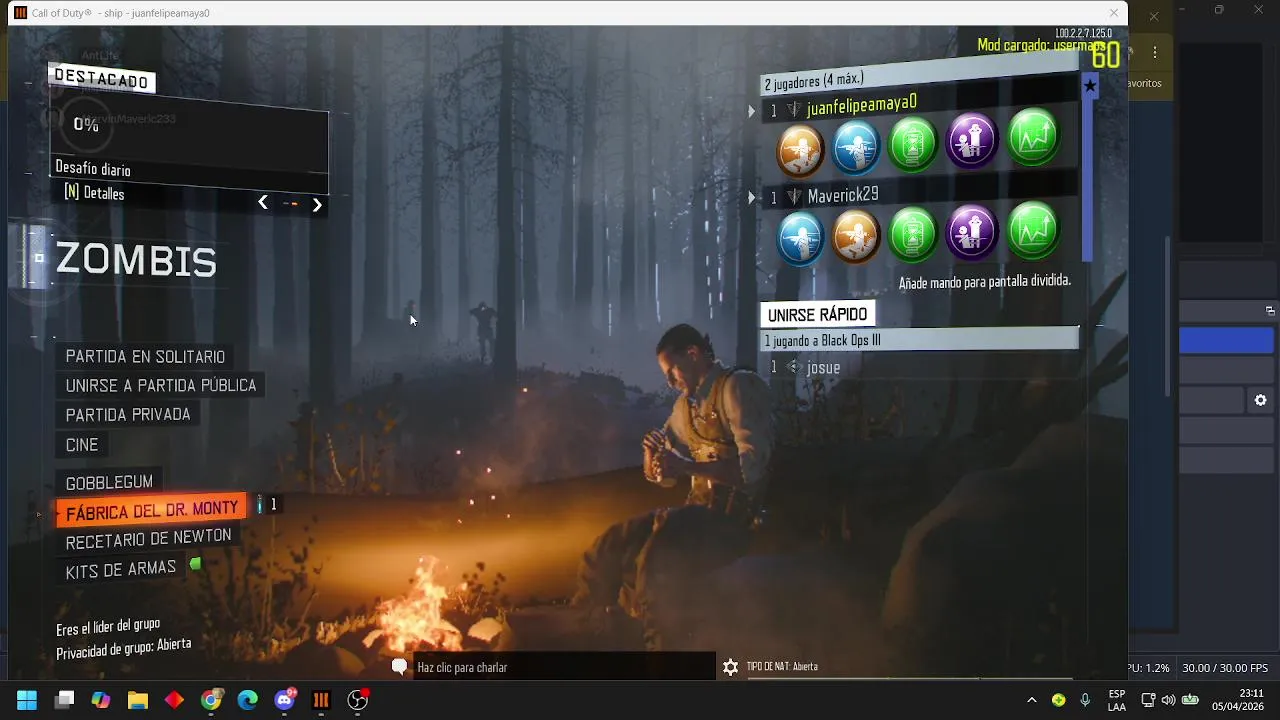Click the icon beside josue's name
The width and height of the screenshot is (1280, 720).
794,367
